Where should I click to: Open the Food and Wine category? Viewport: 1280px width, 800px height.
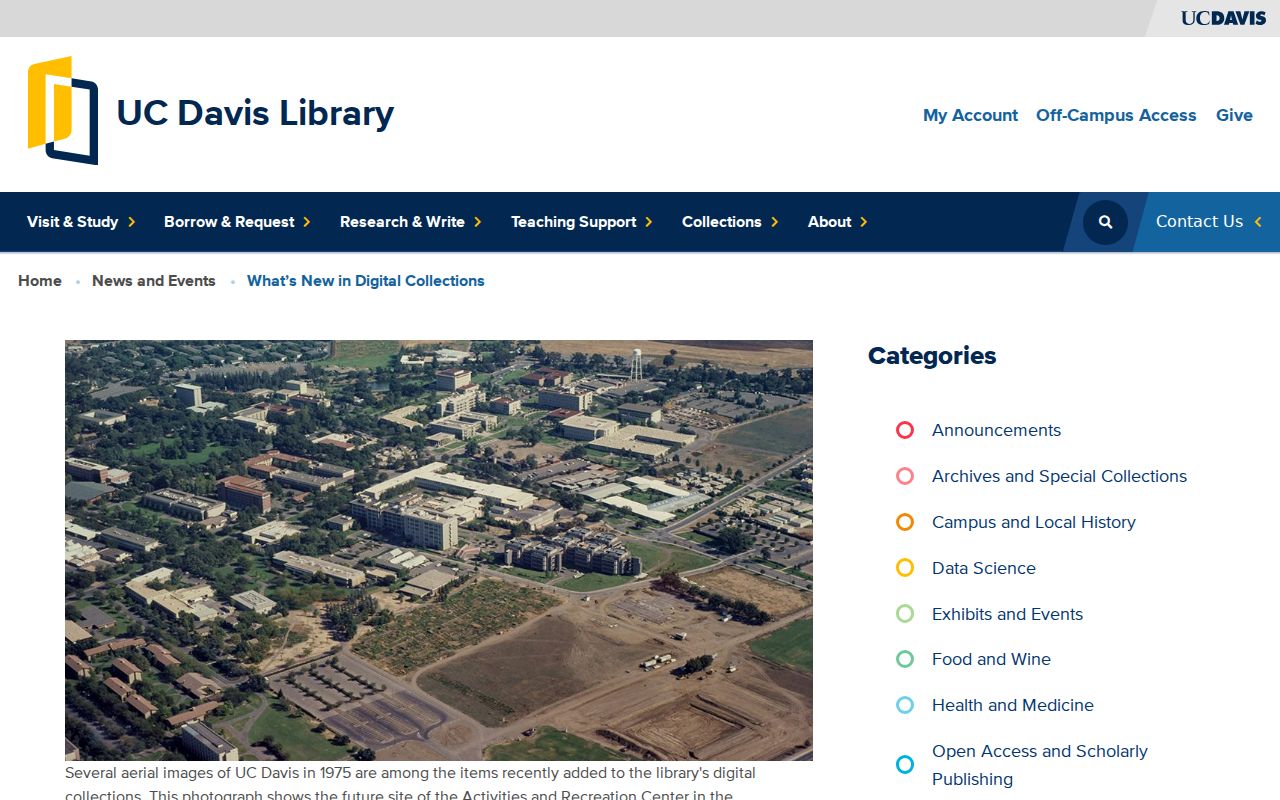[991, 659]
